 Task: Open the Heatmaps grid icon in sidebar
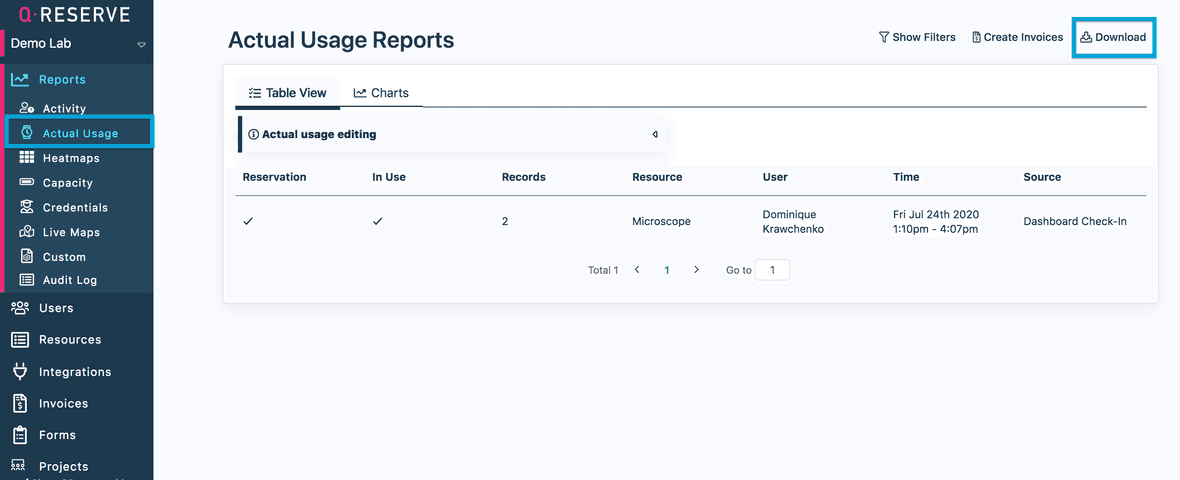(26, 158)
